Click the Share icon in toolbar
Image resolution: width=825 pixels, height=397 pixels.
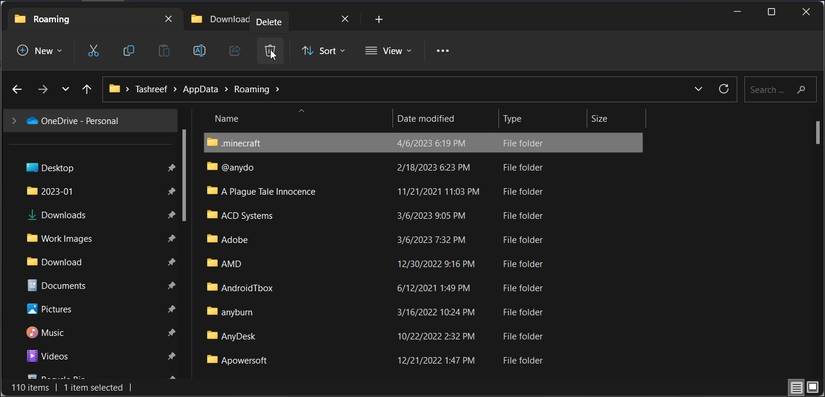coord(234,51)
